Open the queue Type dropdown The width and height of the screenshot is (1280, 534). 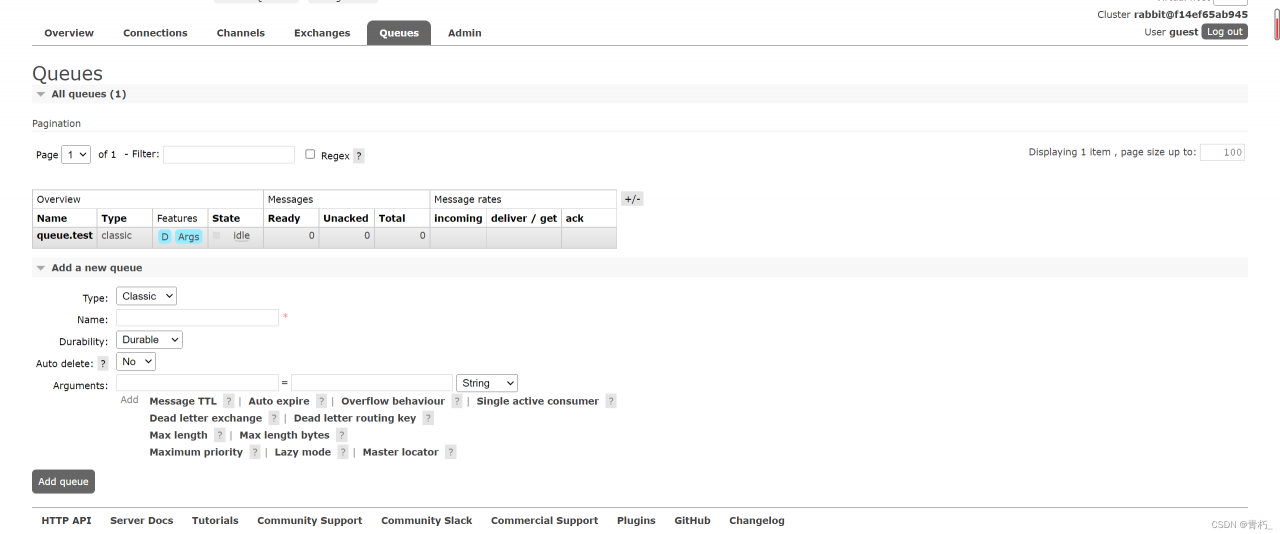point(146,296)
